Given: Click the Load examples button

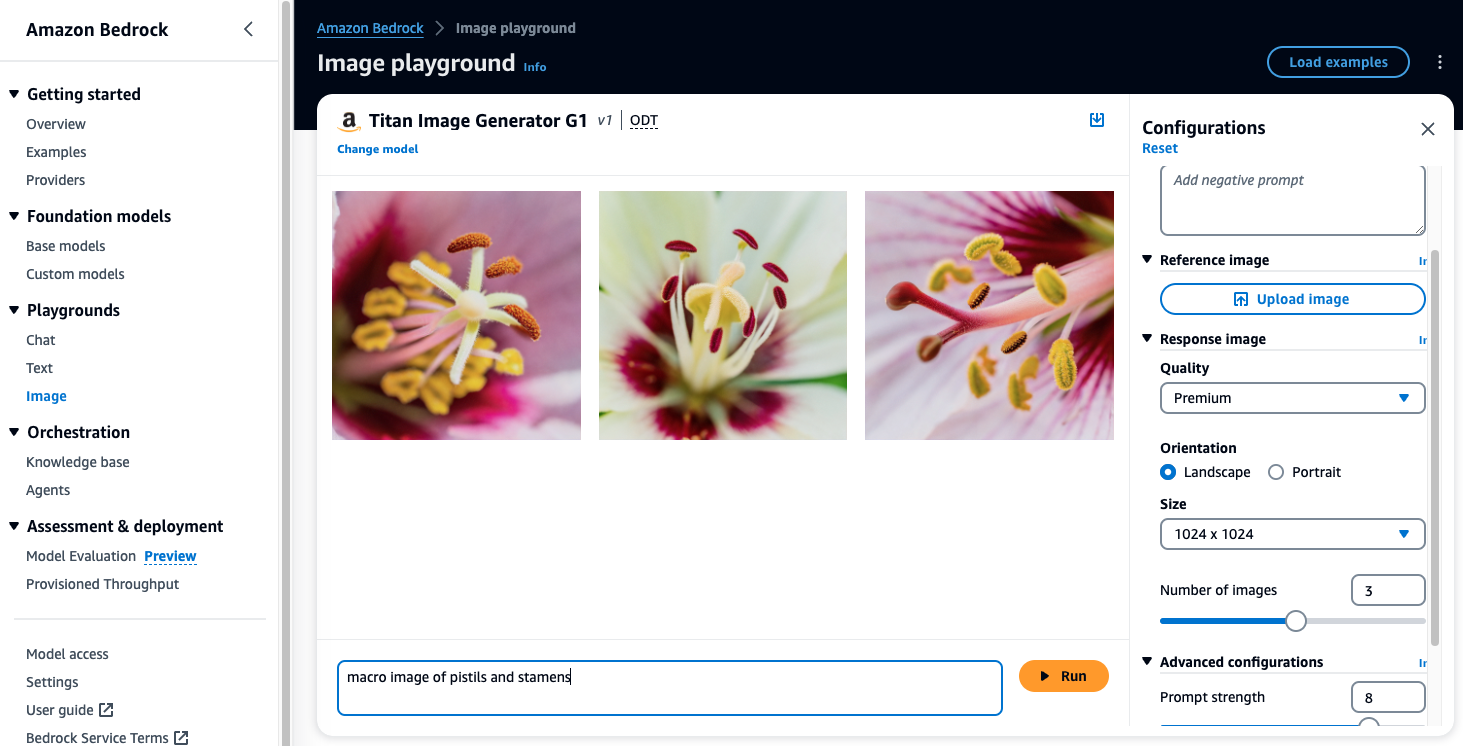Looking at the screenshot, I should point(1338,62).
